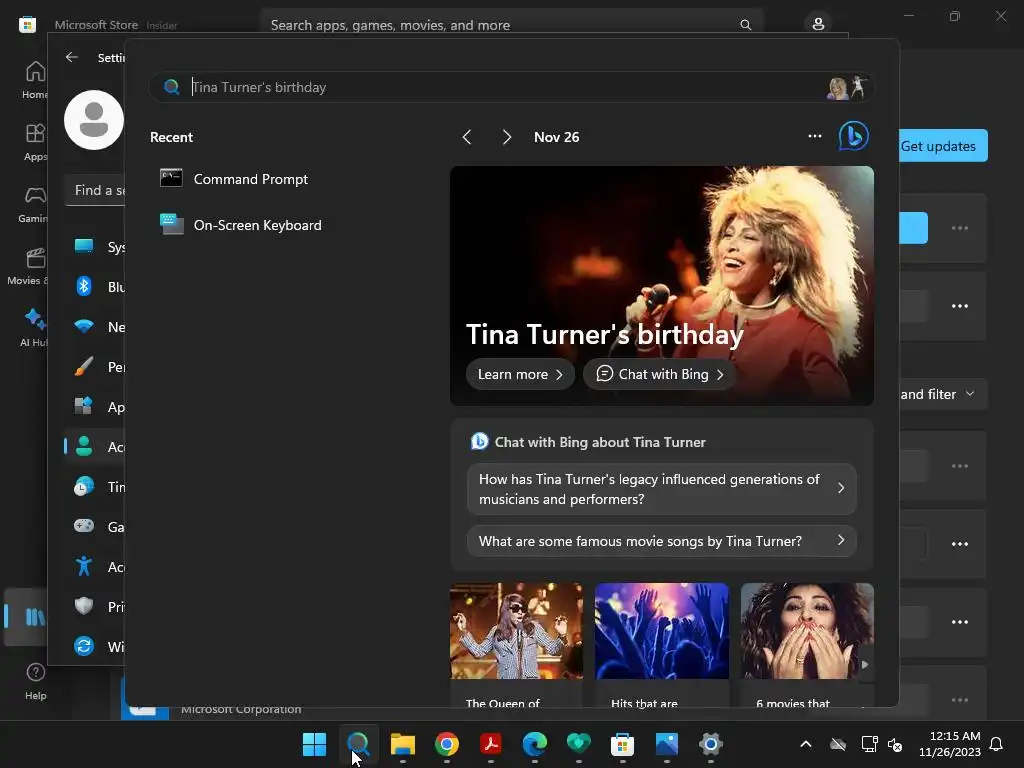Viewport: 1024px width, 768px height.
Task: Open Apps section in Microsoft Store sidebar
Action: [x=35, y=142]
